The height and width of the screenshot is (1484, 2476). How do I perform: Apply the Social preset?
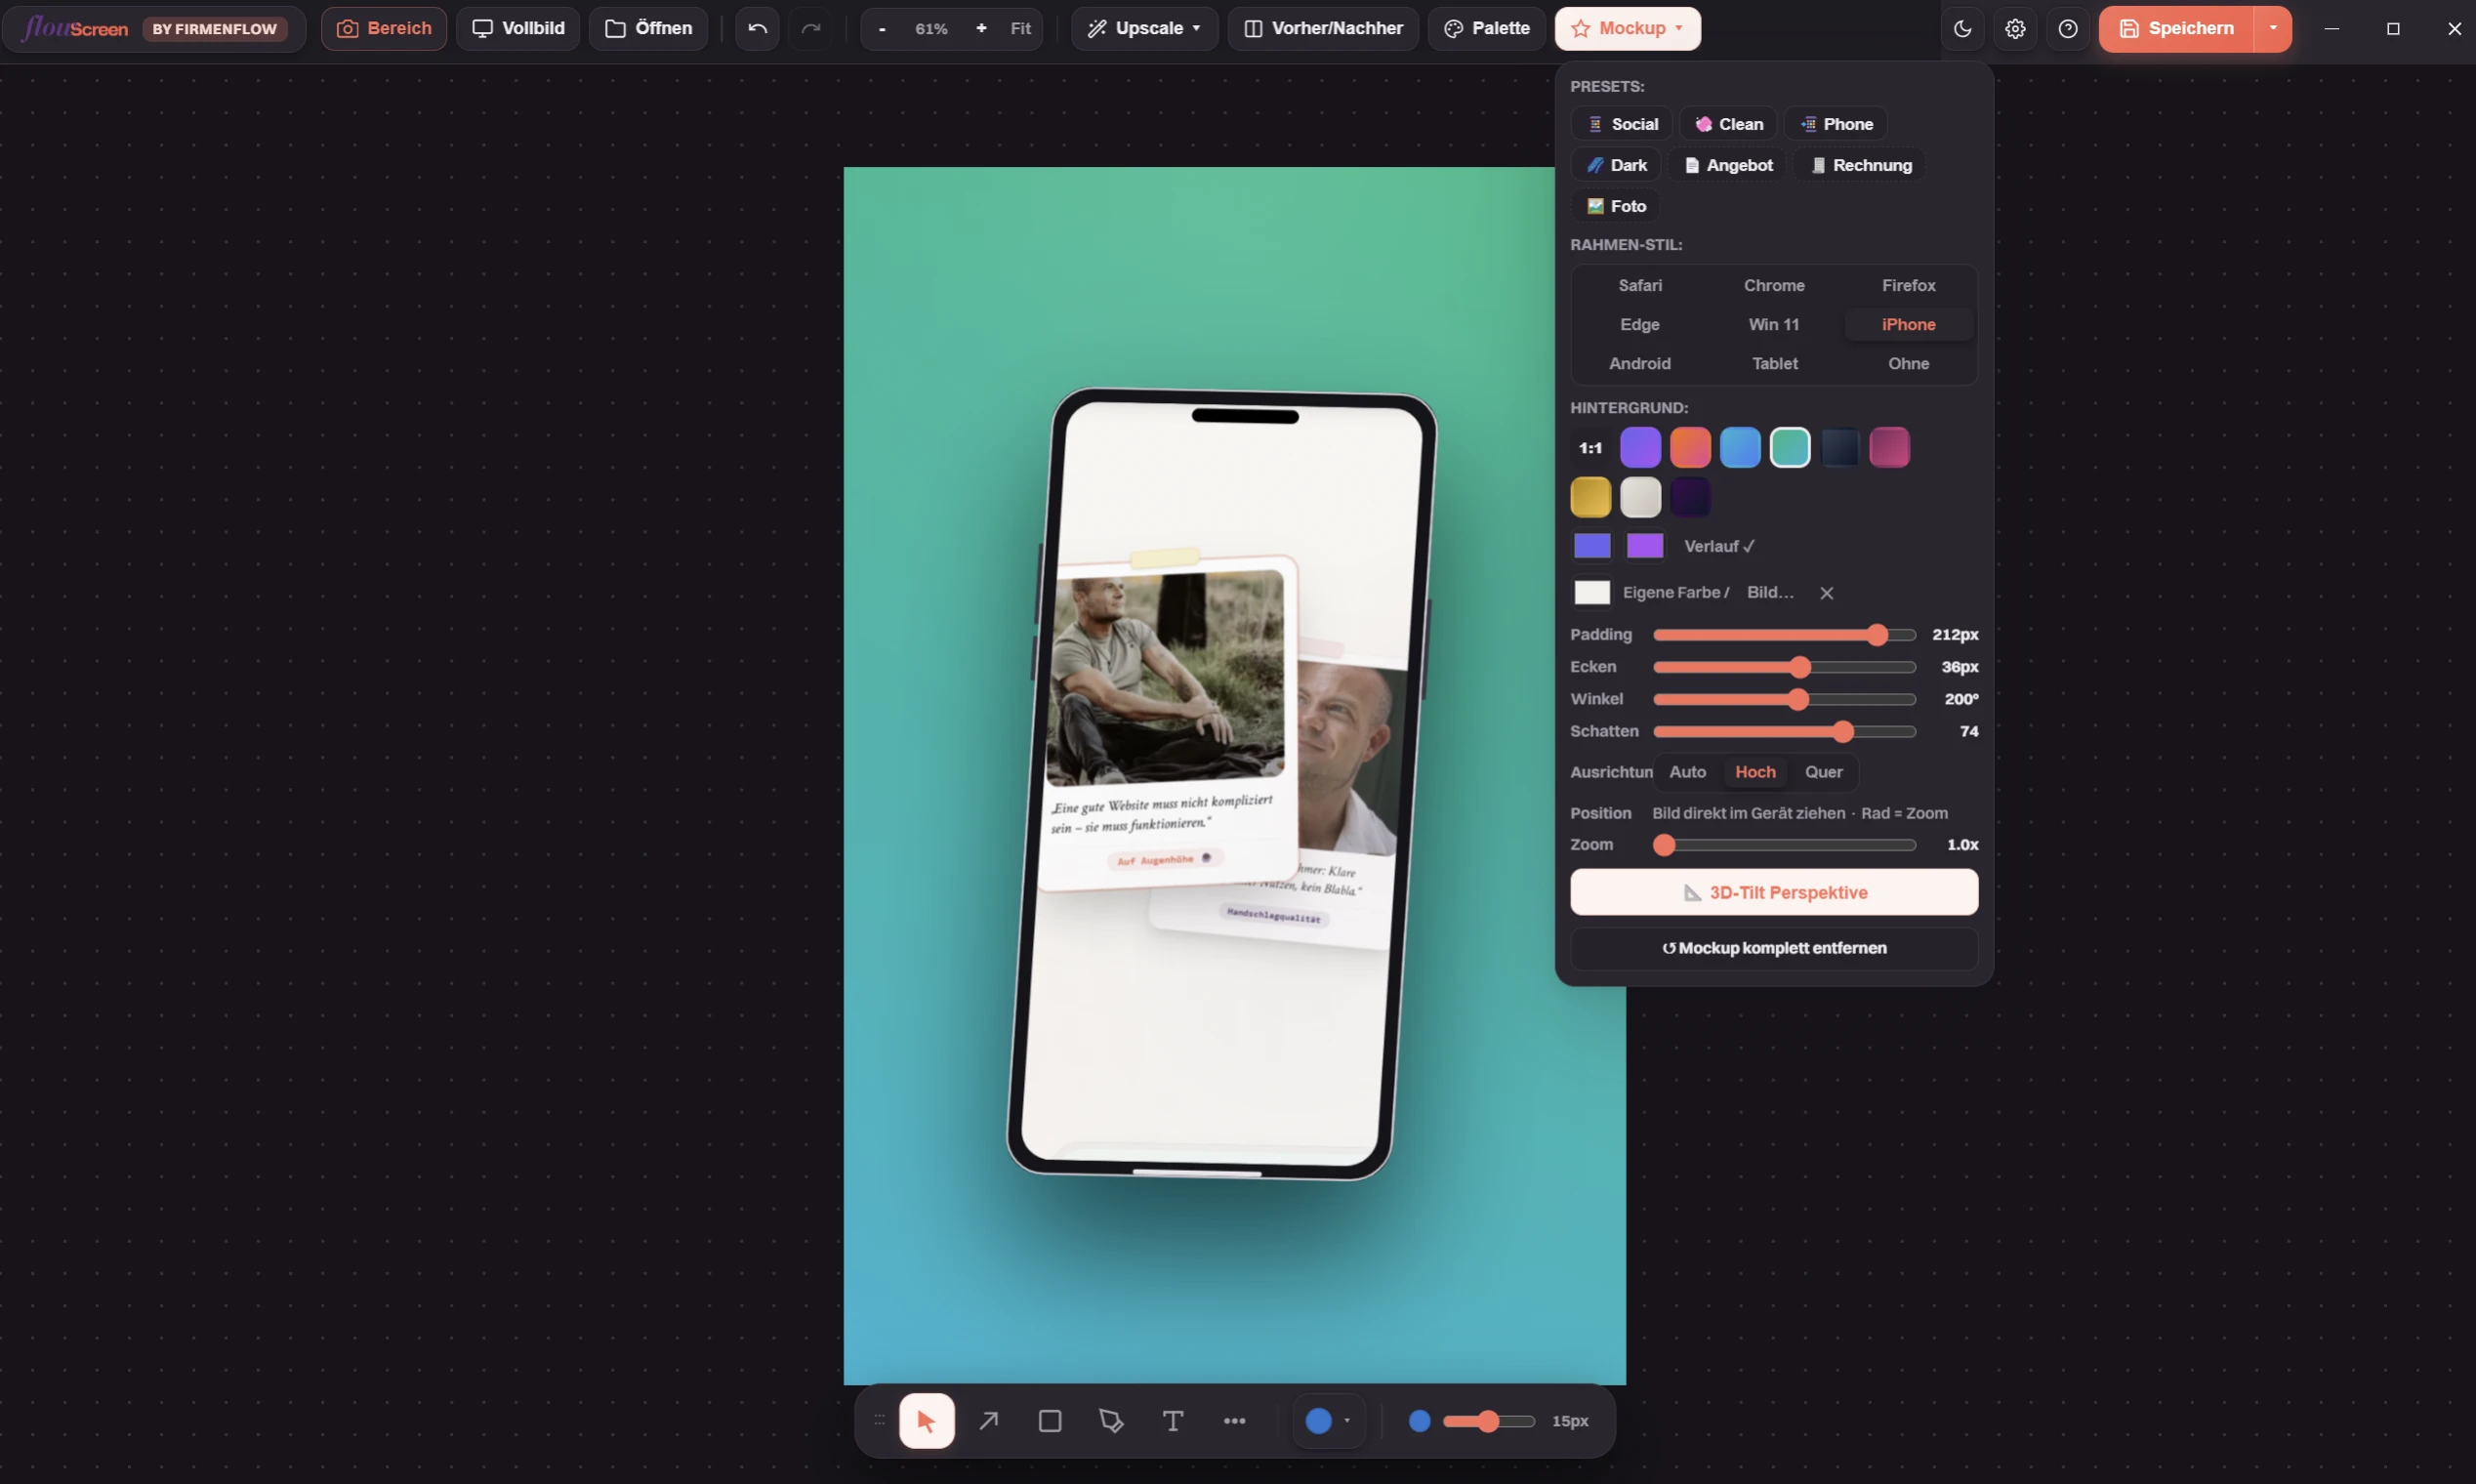1622,124
